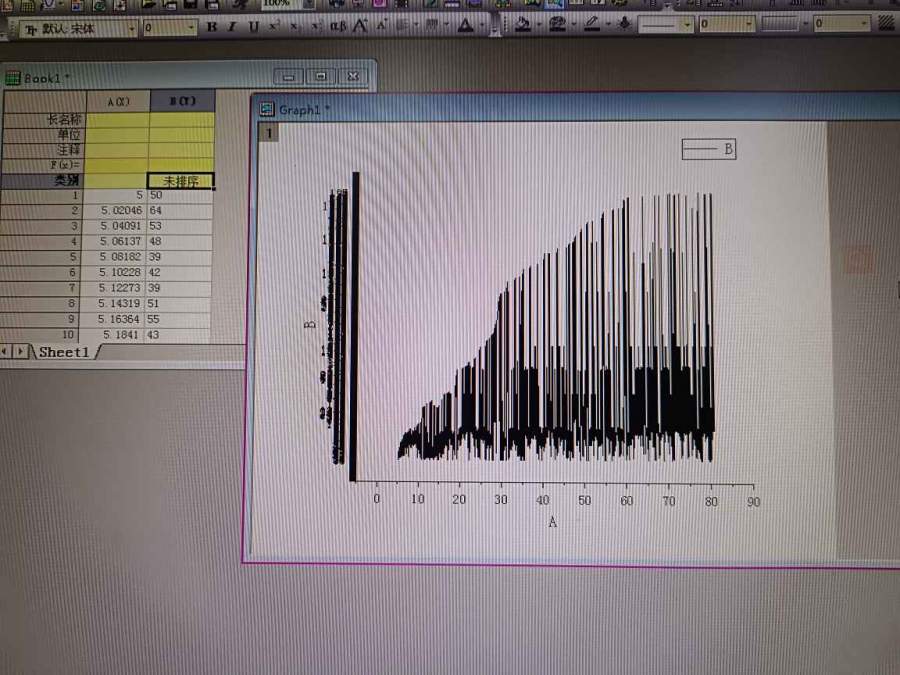Select column A(X) header
Viewport: 900px width, 675px height.
coord(116,102)
